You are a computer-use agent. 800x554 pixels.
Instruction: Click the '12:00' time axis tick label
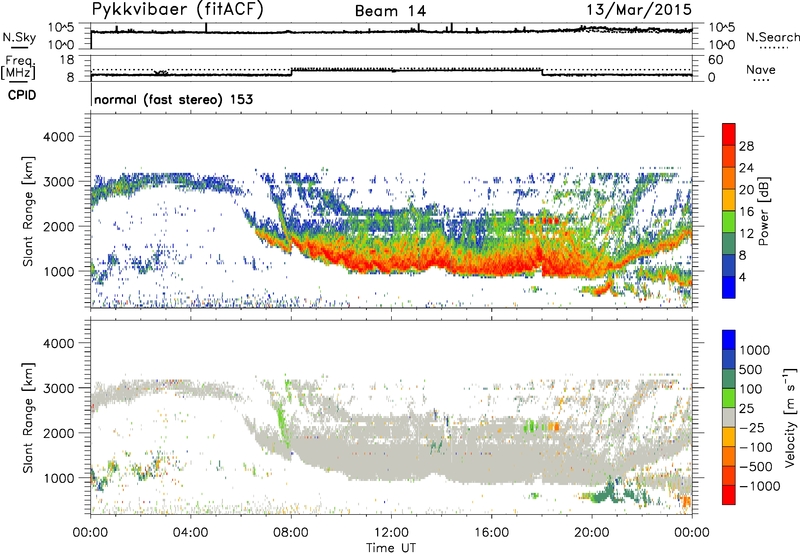point(391,533)
